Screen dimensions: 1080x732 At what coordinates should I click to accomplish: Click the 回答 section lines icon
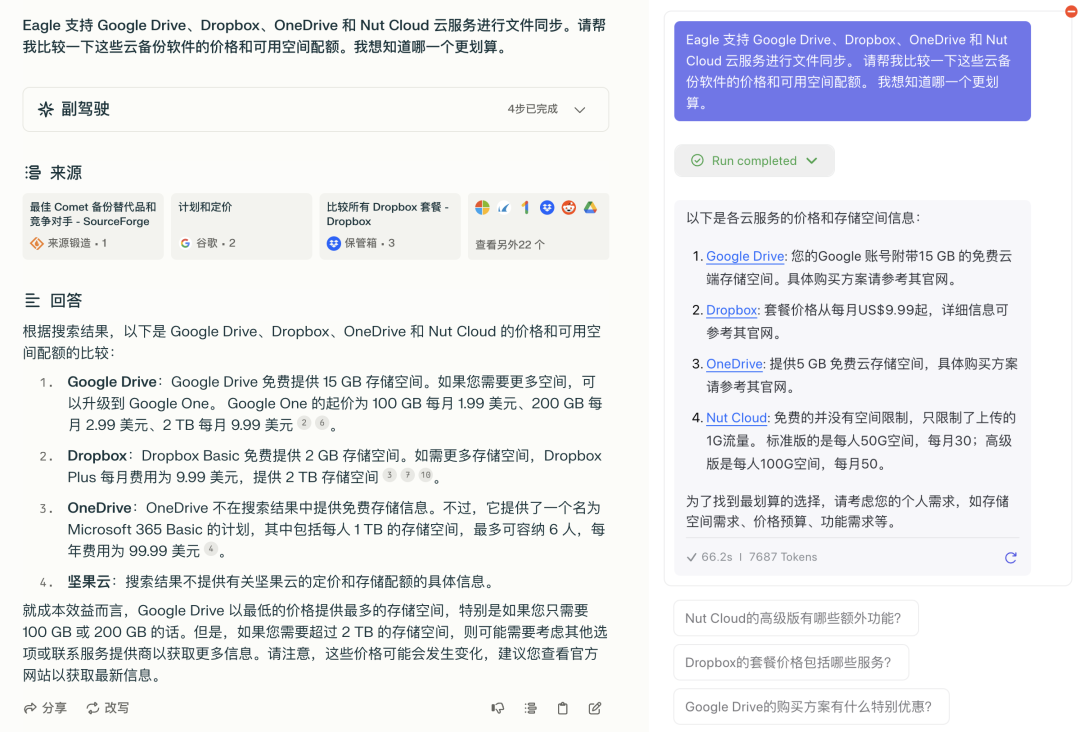32,300
